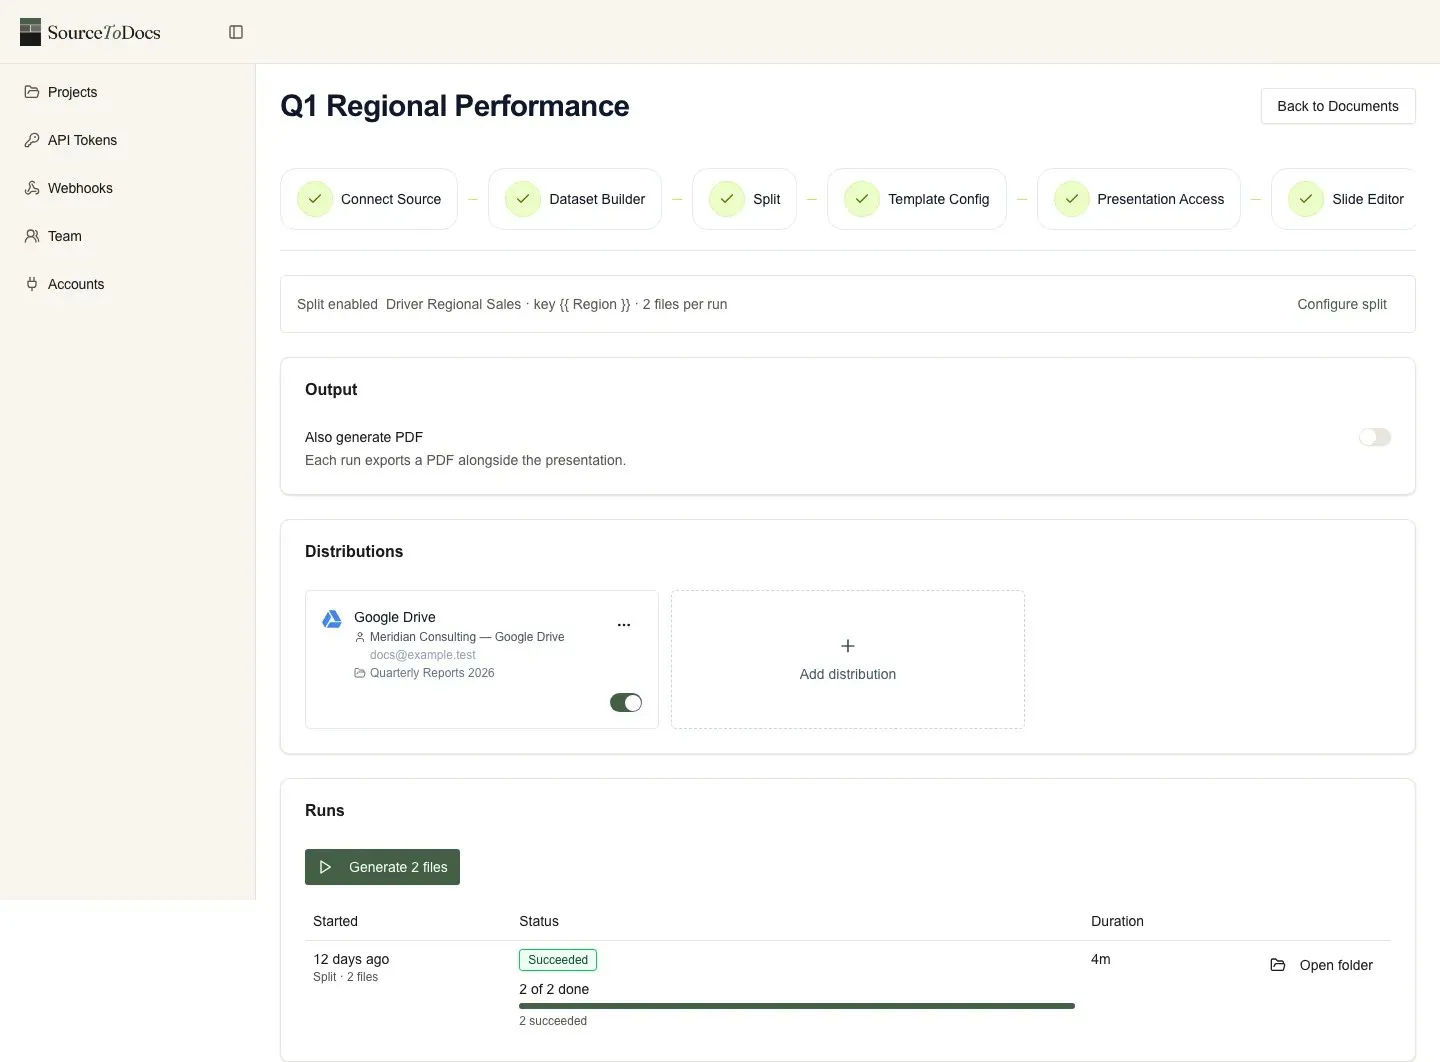
Task: Click the Succeeded status badge
Action: pos(558,960)
